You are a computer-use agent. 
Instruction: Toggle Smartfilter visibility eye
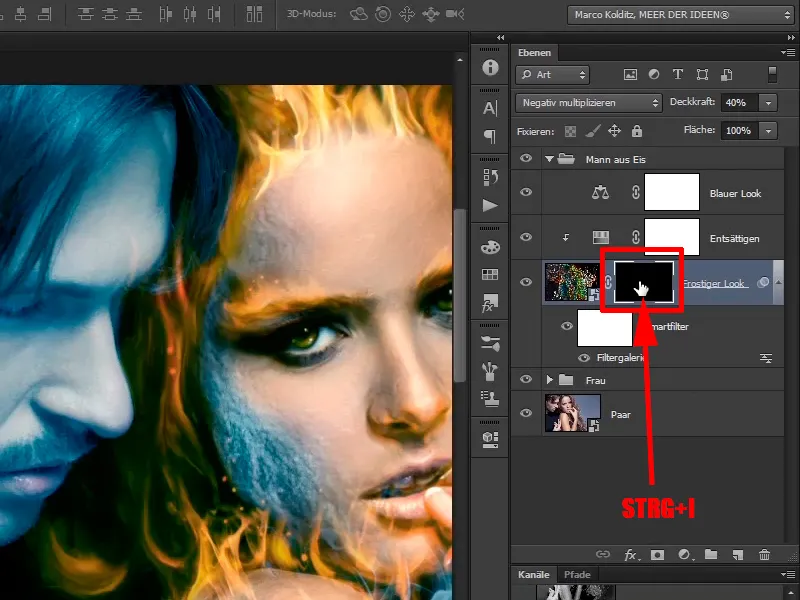pos(567,326)
